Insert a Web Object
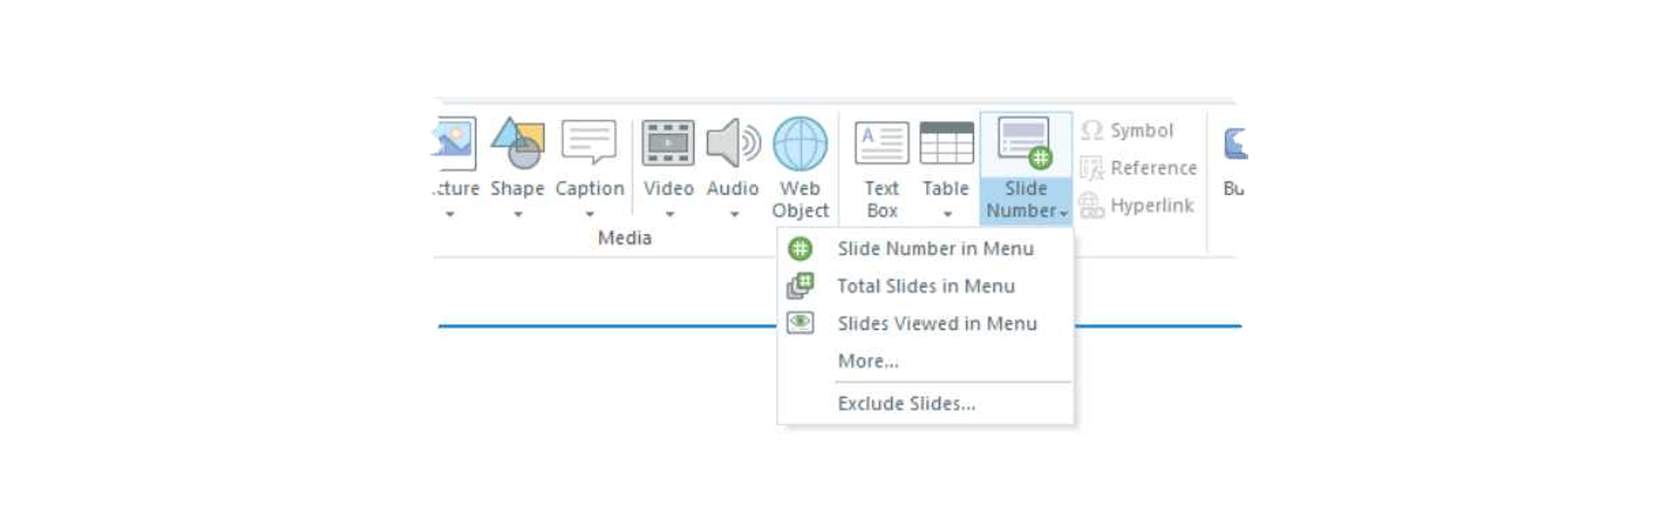 pyautogui.click(x=800, y=145)
